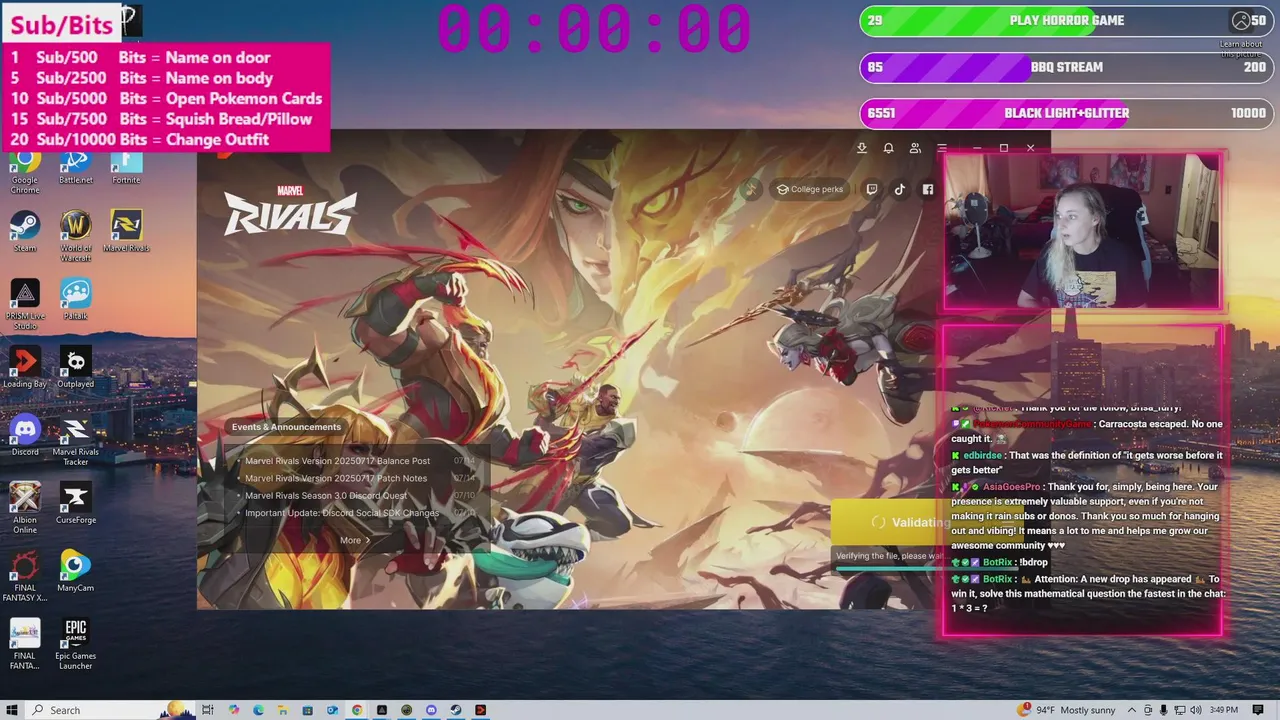The image size is (1280, 720).
Task: Open the friends icon in the launcher
Action: tap(915, 148)
